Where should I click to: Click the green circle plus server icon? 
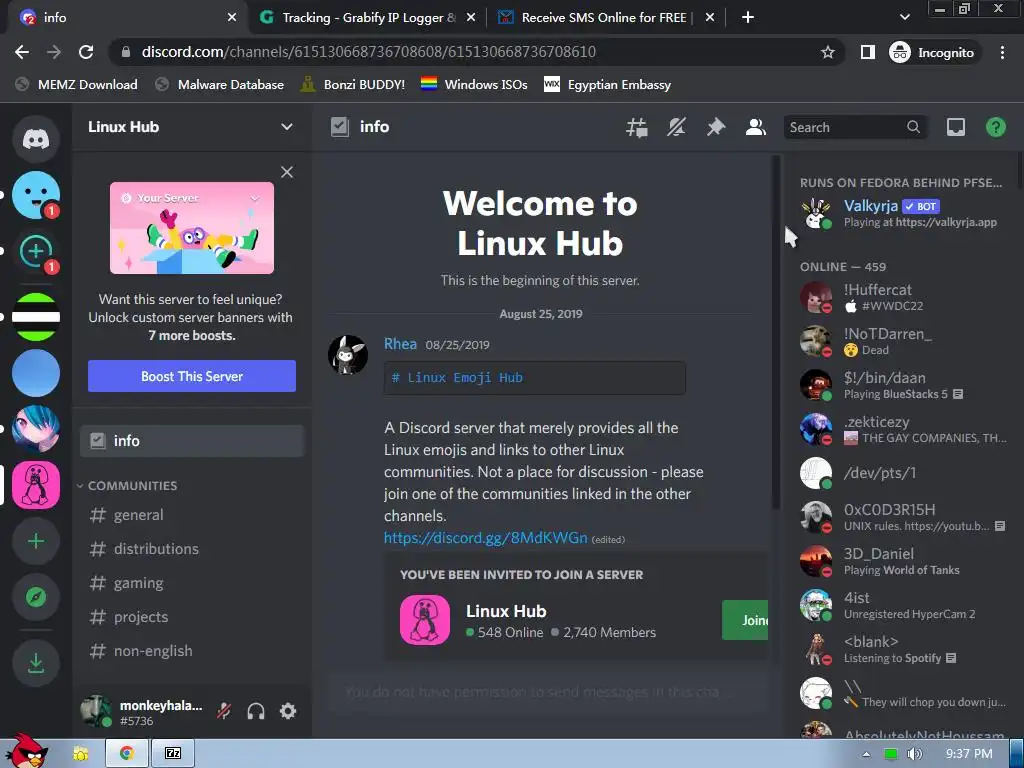(36, 251)
